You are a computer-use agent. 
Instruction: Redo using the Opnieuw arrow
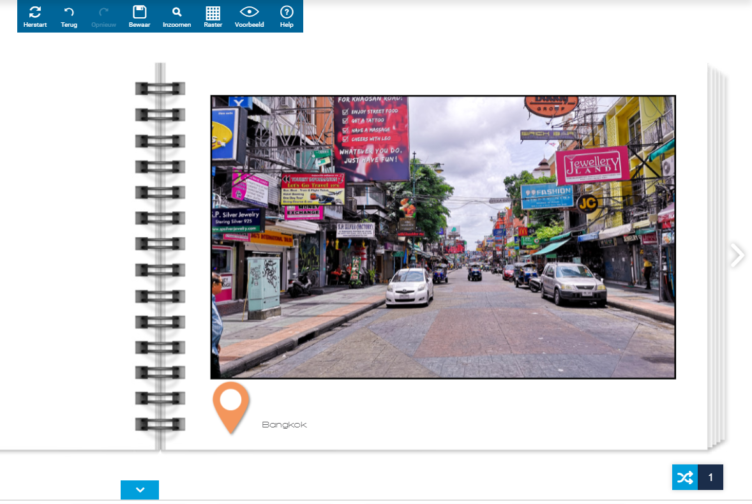click(103, 15)
